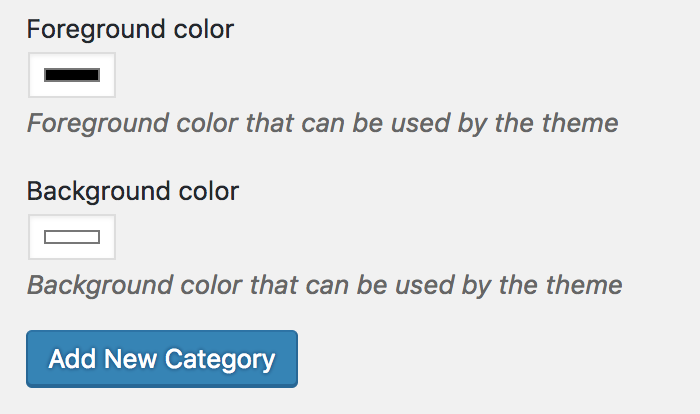The height and width of the screenshot is (414, 700).
Task: Click the foreground color description text
Action: click(322, 124)
